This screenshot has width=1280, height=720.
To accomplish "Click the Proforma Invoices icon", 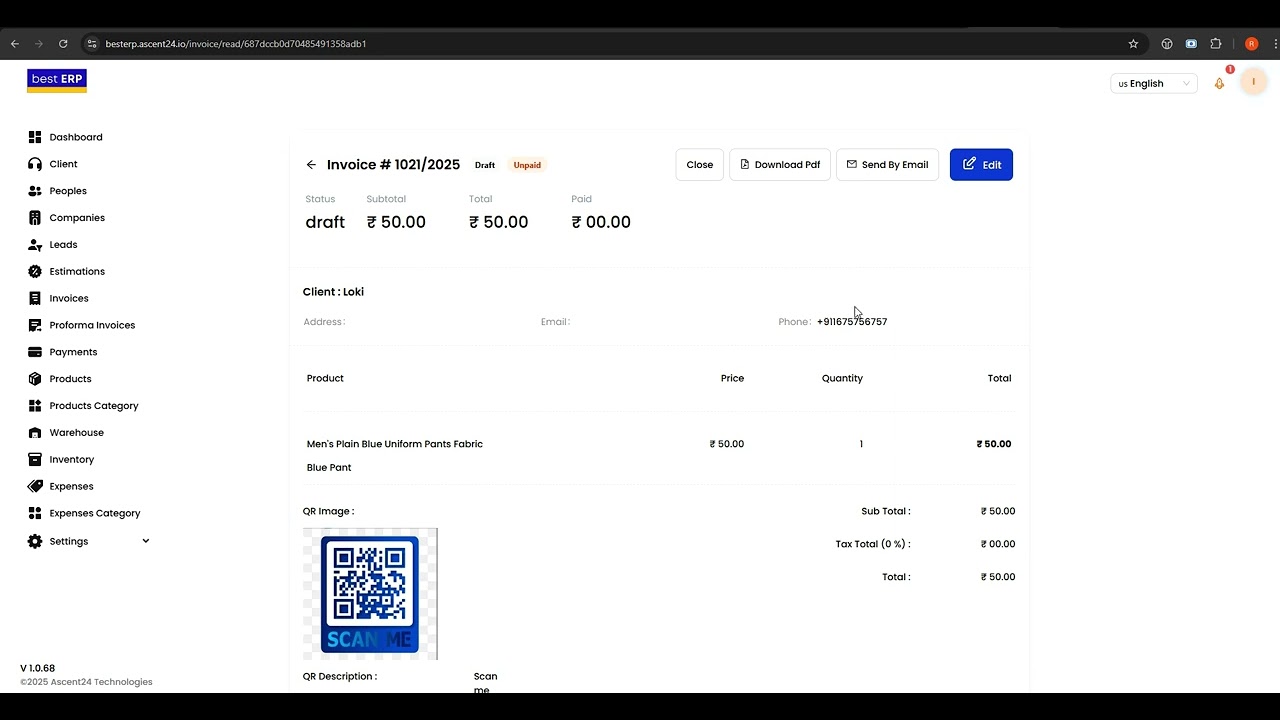I will point(35,325).
